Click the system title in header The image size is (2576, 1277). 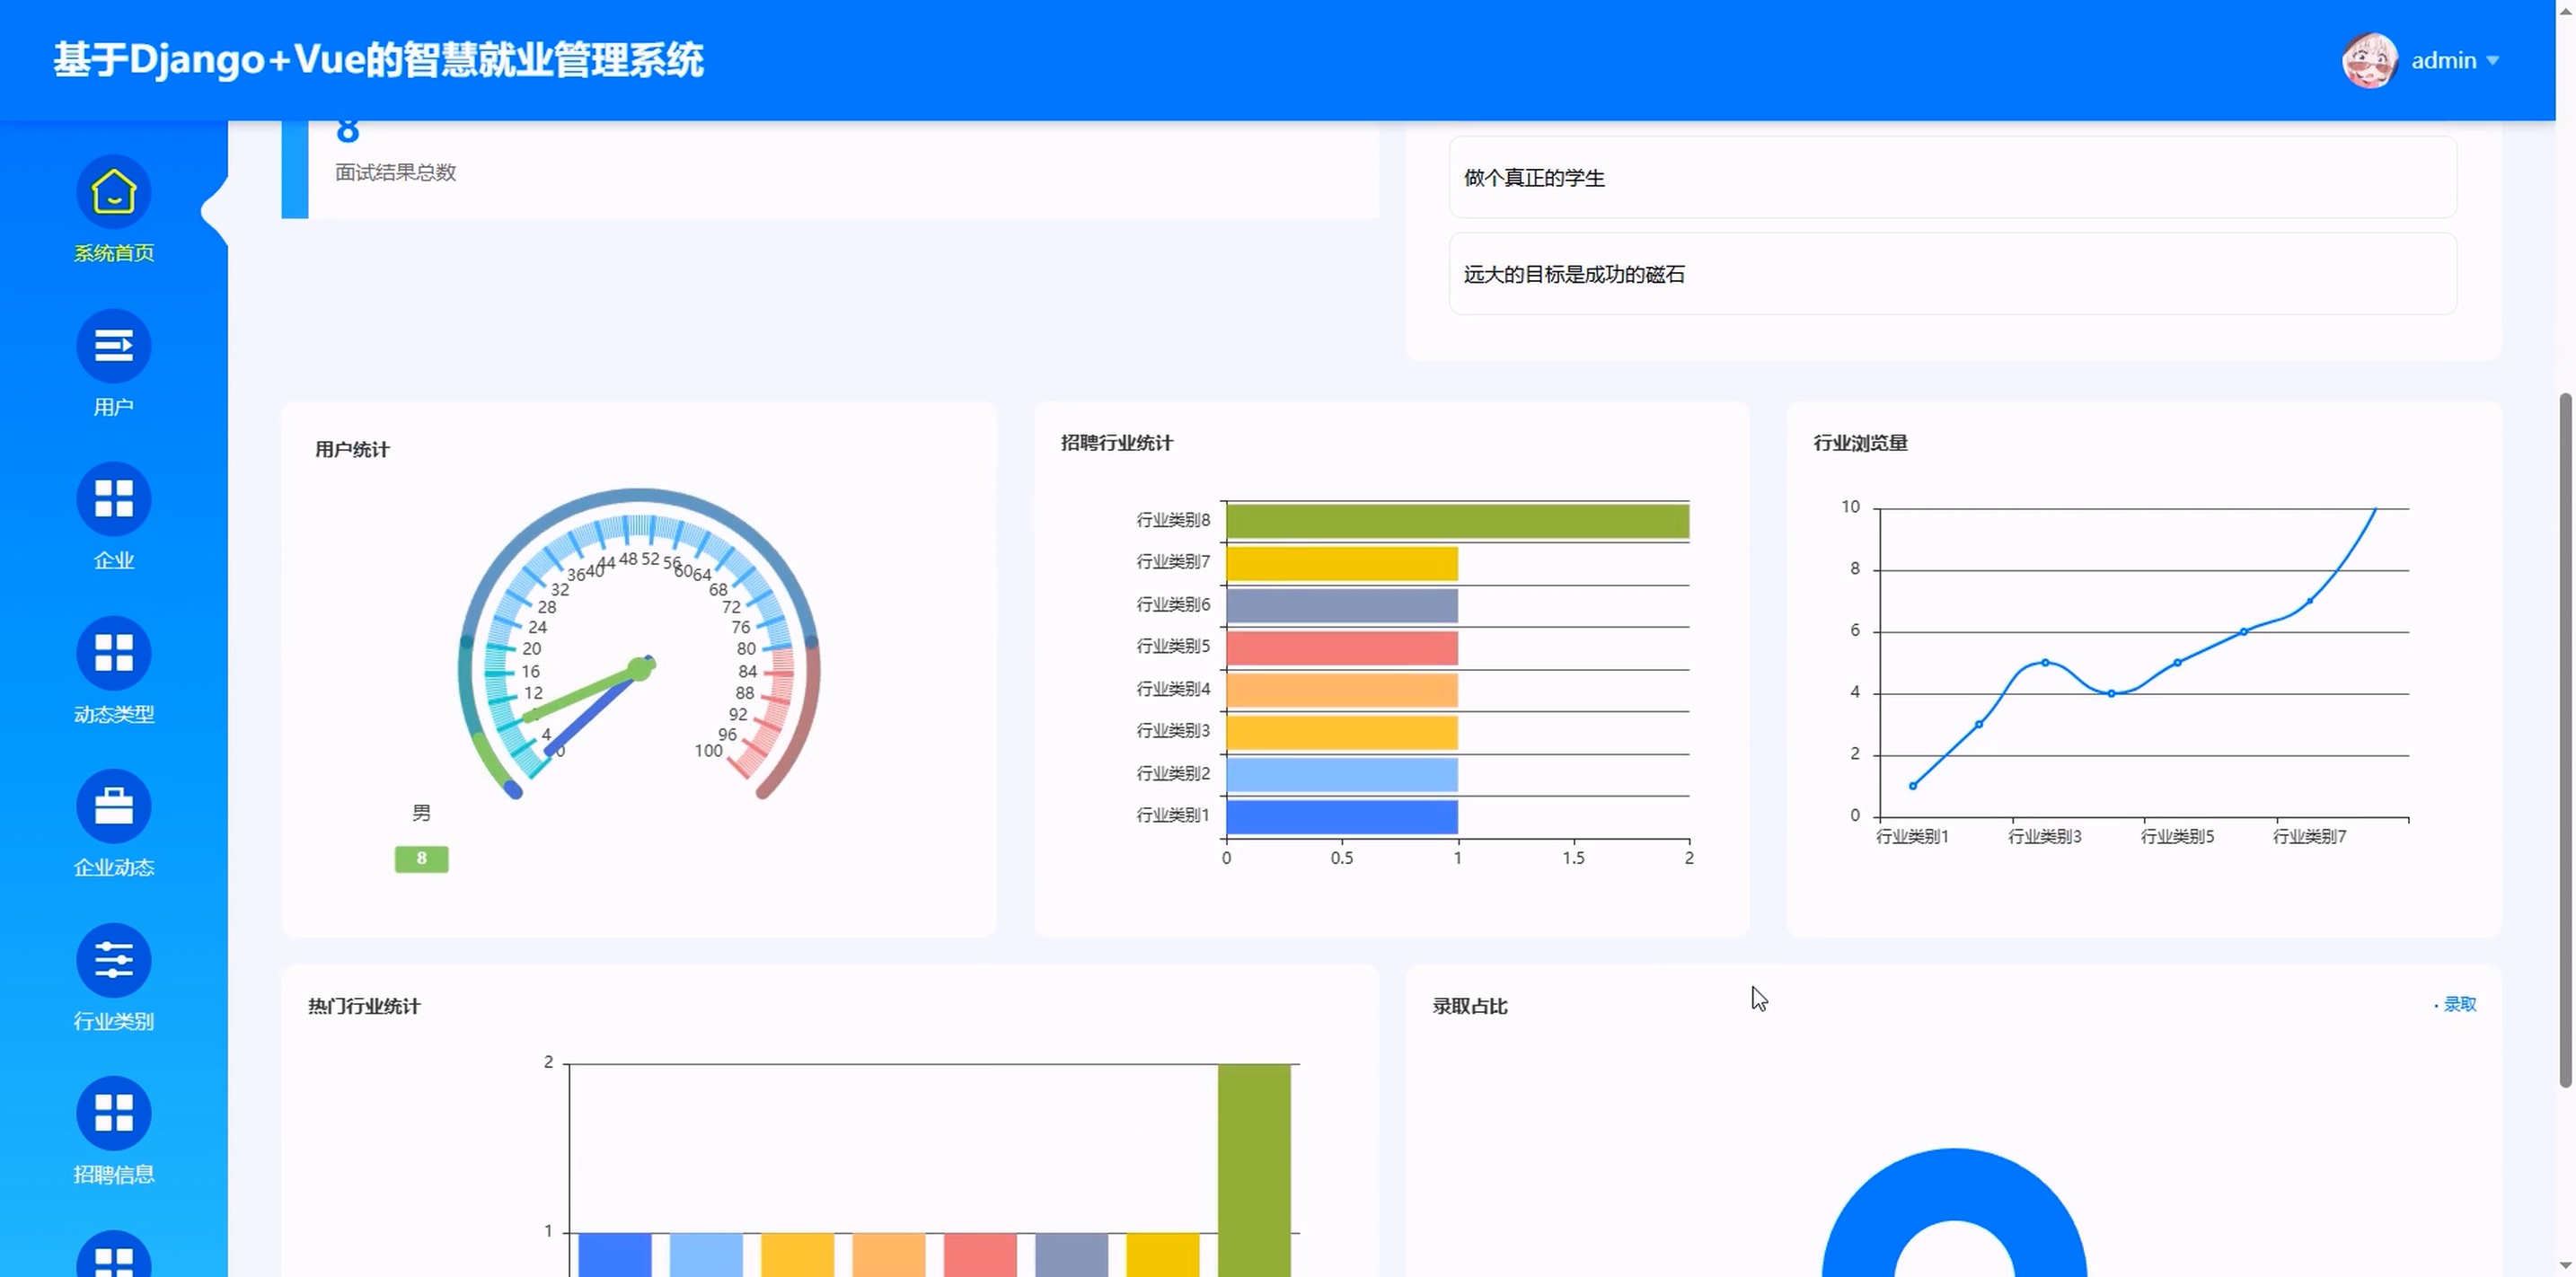378,60
